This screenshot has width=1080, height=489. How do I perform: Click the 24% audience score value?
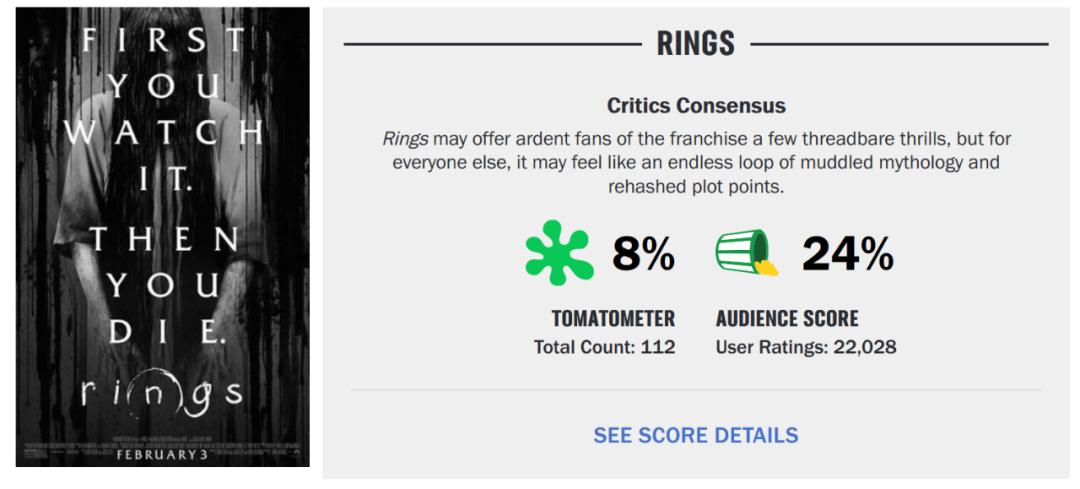(847, 257)
